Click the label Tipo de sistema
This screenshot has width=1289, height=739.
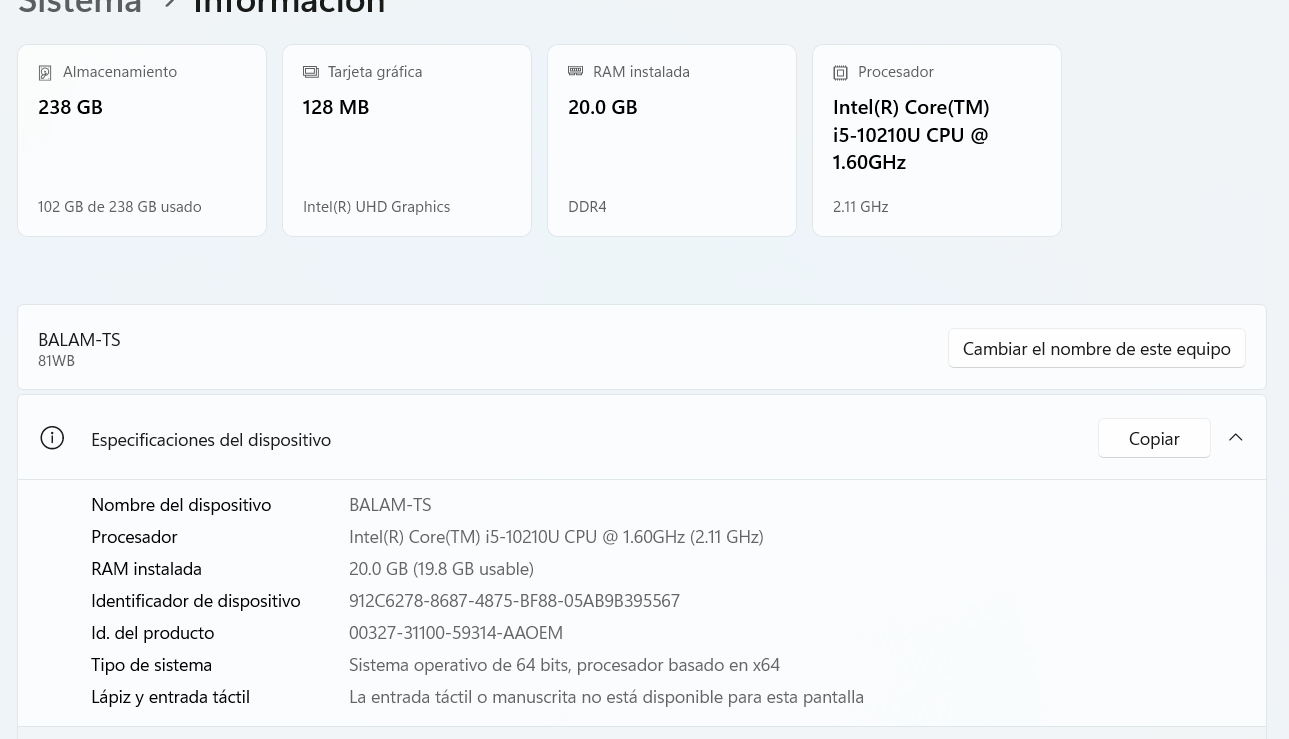152,665
